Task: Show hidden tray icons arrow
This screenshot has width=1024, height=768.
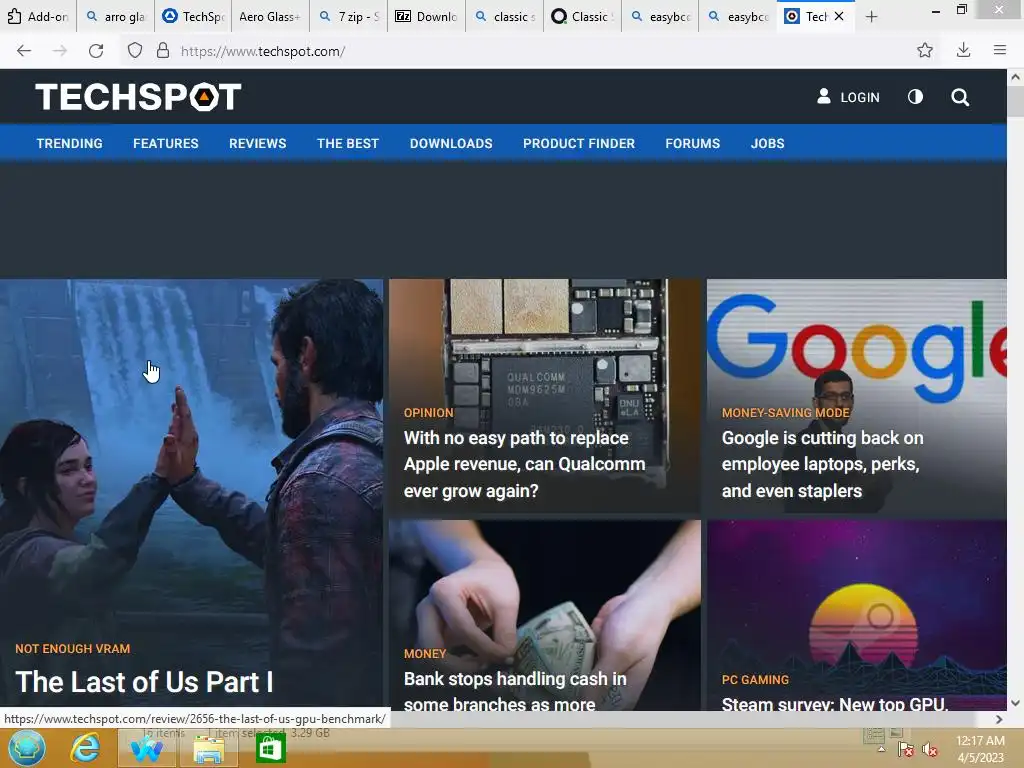Action: pos(881,750)
